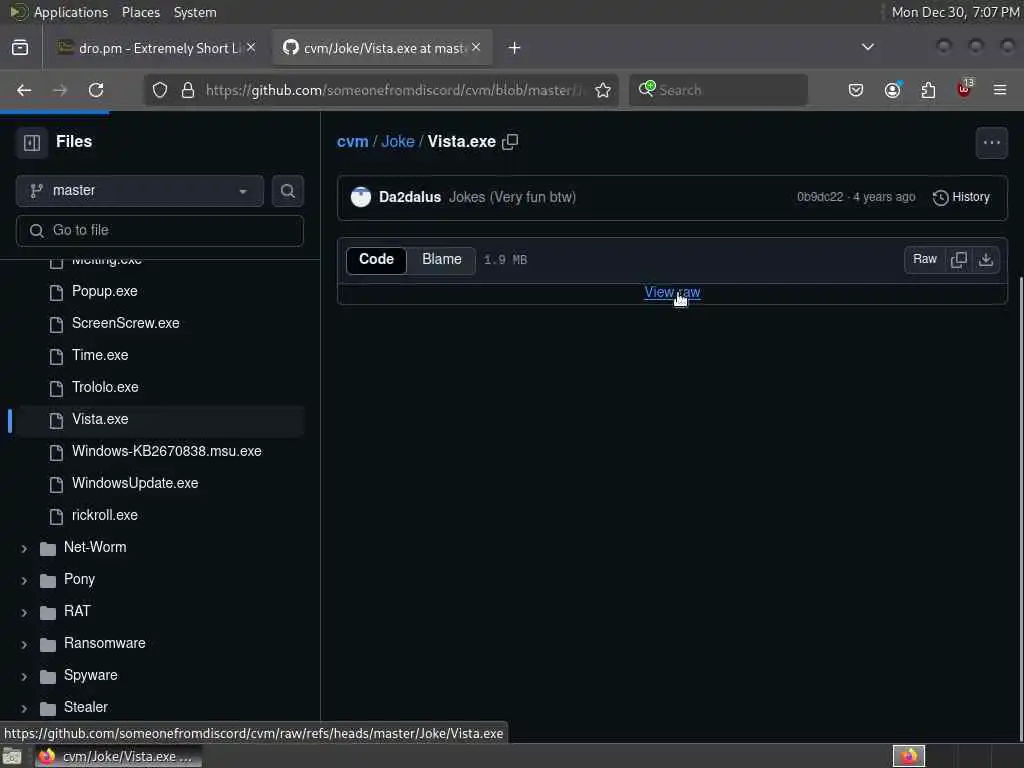Open the Jokes (Very fun btw) commit message

512,197
